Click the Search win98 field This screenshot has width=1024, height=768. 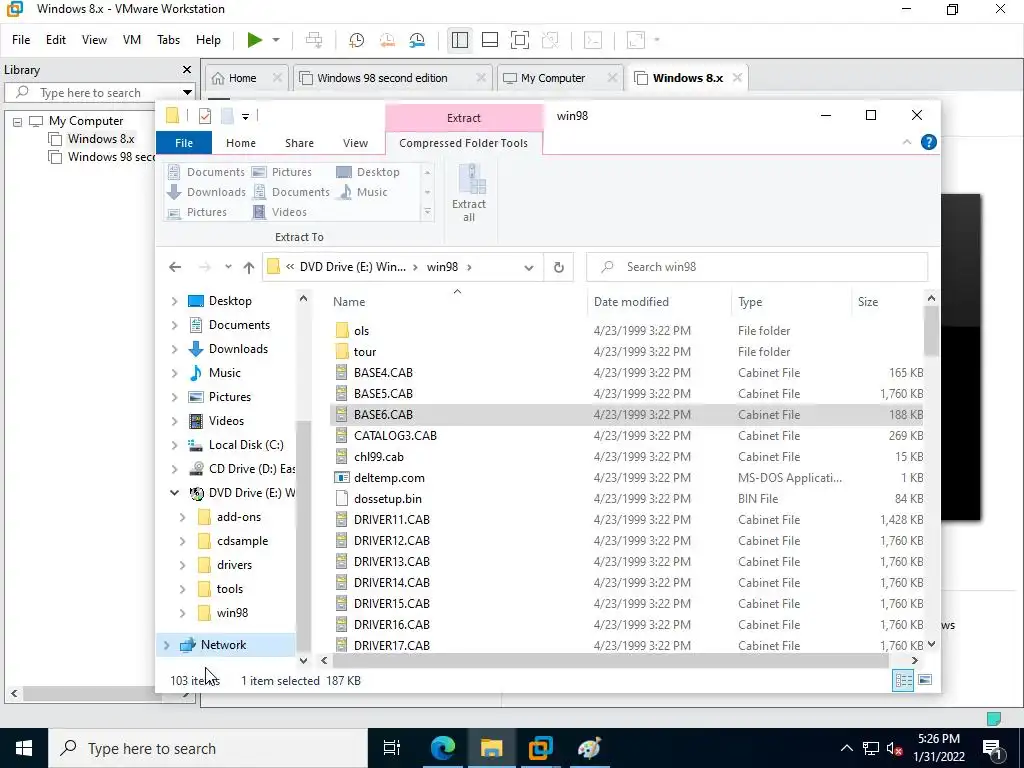(758, 267)
